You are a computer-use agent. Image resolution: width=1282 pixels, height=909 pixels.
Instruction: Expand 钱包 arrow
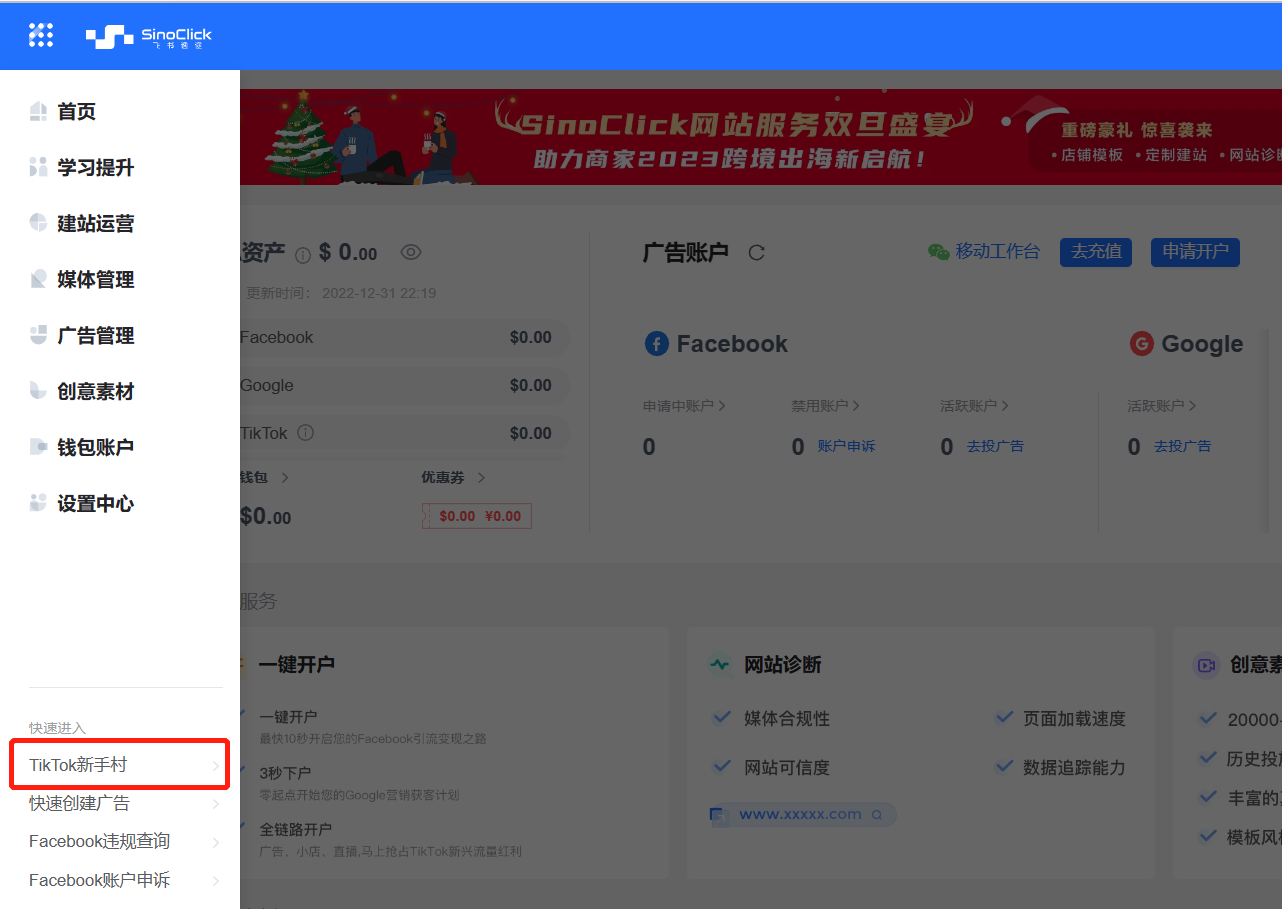point(285,478)
